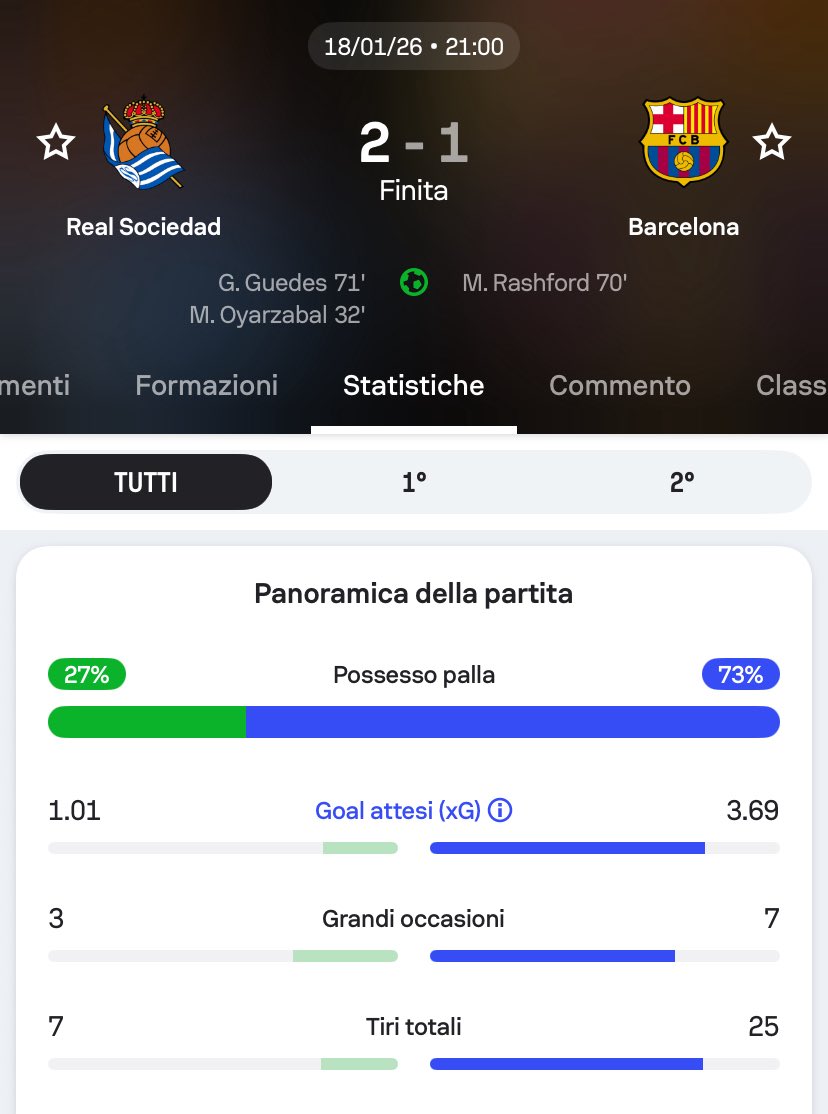Switch to the 1° half filter
Image resolution: width=828 pixels, height=1114 pixels.
click(414, 482)
